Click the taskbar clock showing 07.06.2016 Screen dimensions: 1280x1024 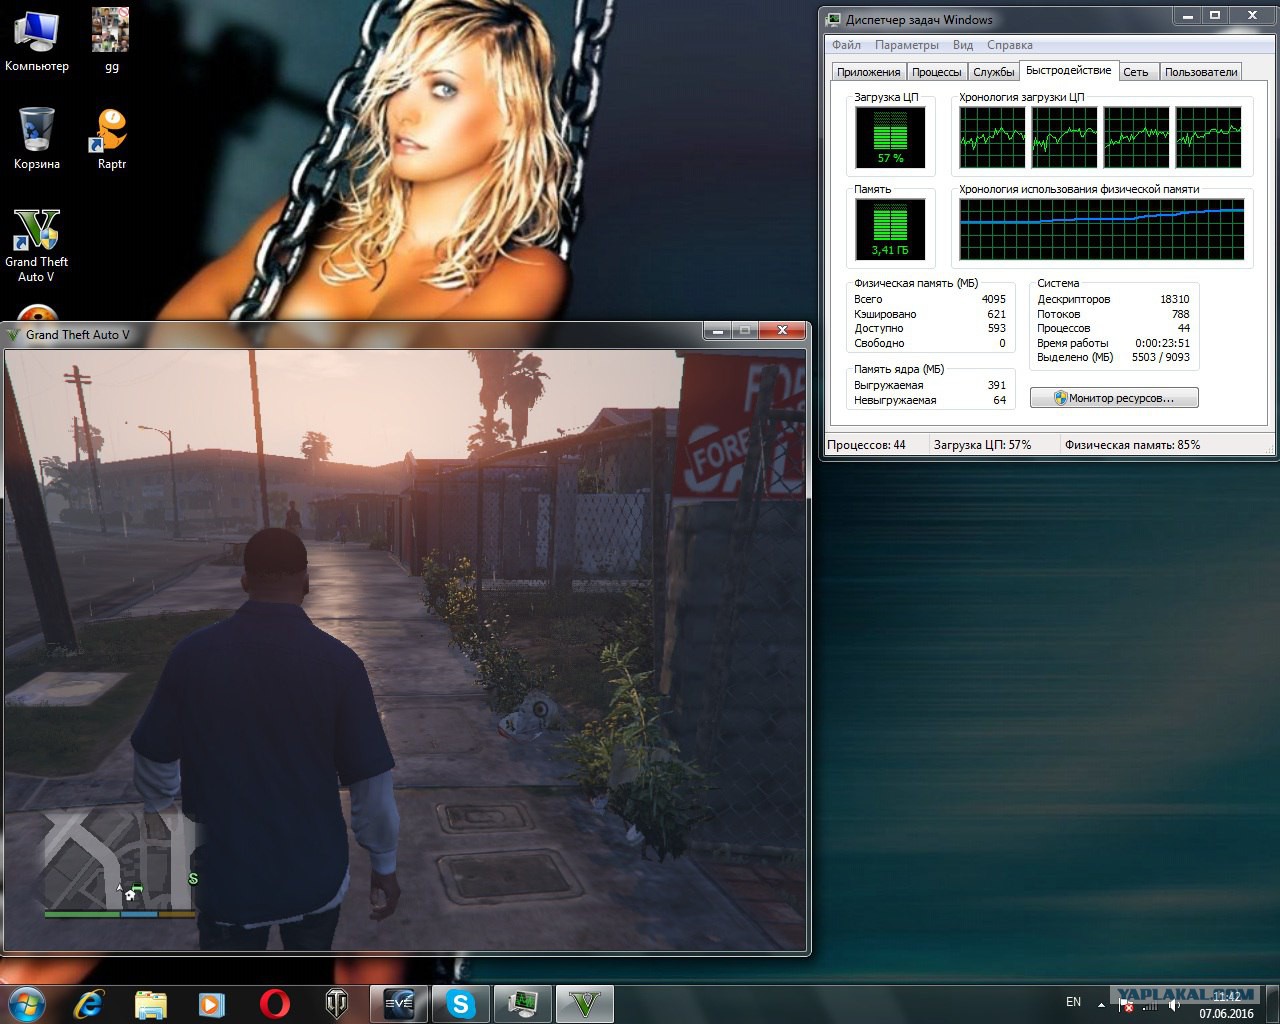[1227, 1005]
